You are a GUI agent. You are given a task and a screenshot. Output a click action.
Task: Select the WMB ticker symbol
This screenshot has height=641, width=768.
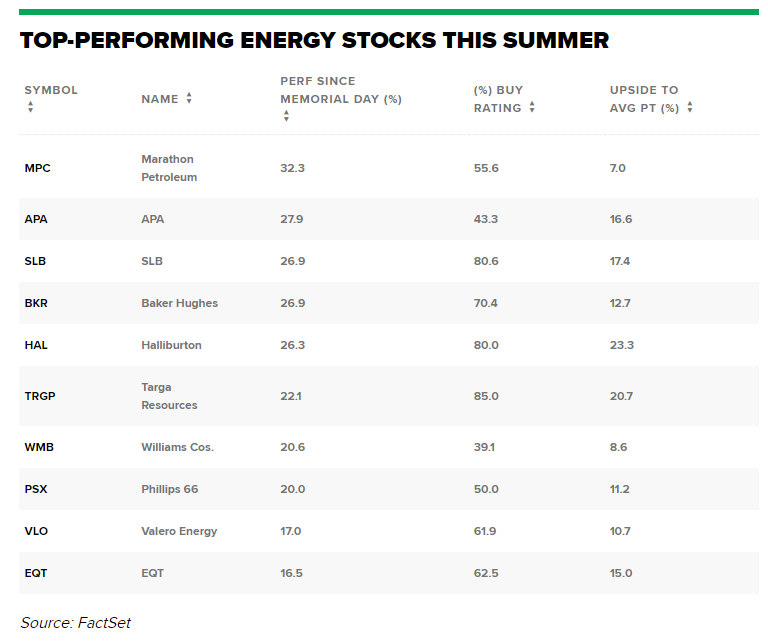point(38,447)
